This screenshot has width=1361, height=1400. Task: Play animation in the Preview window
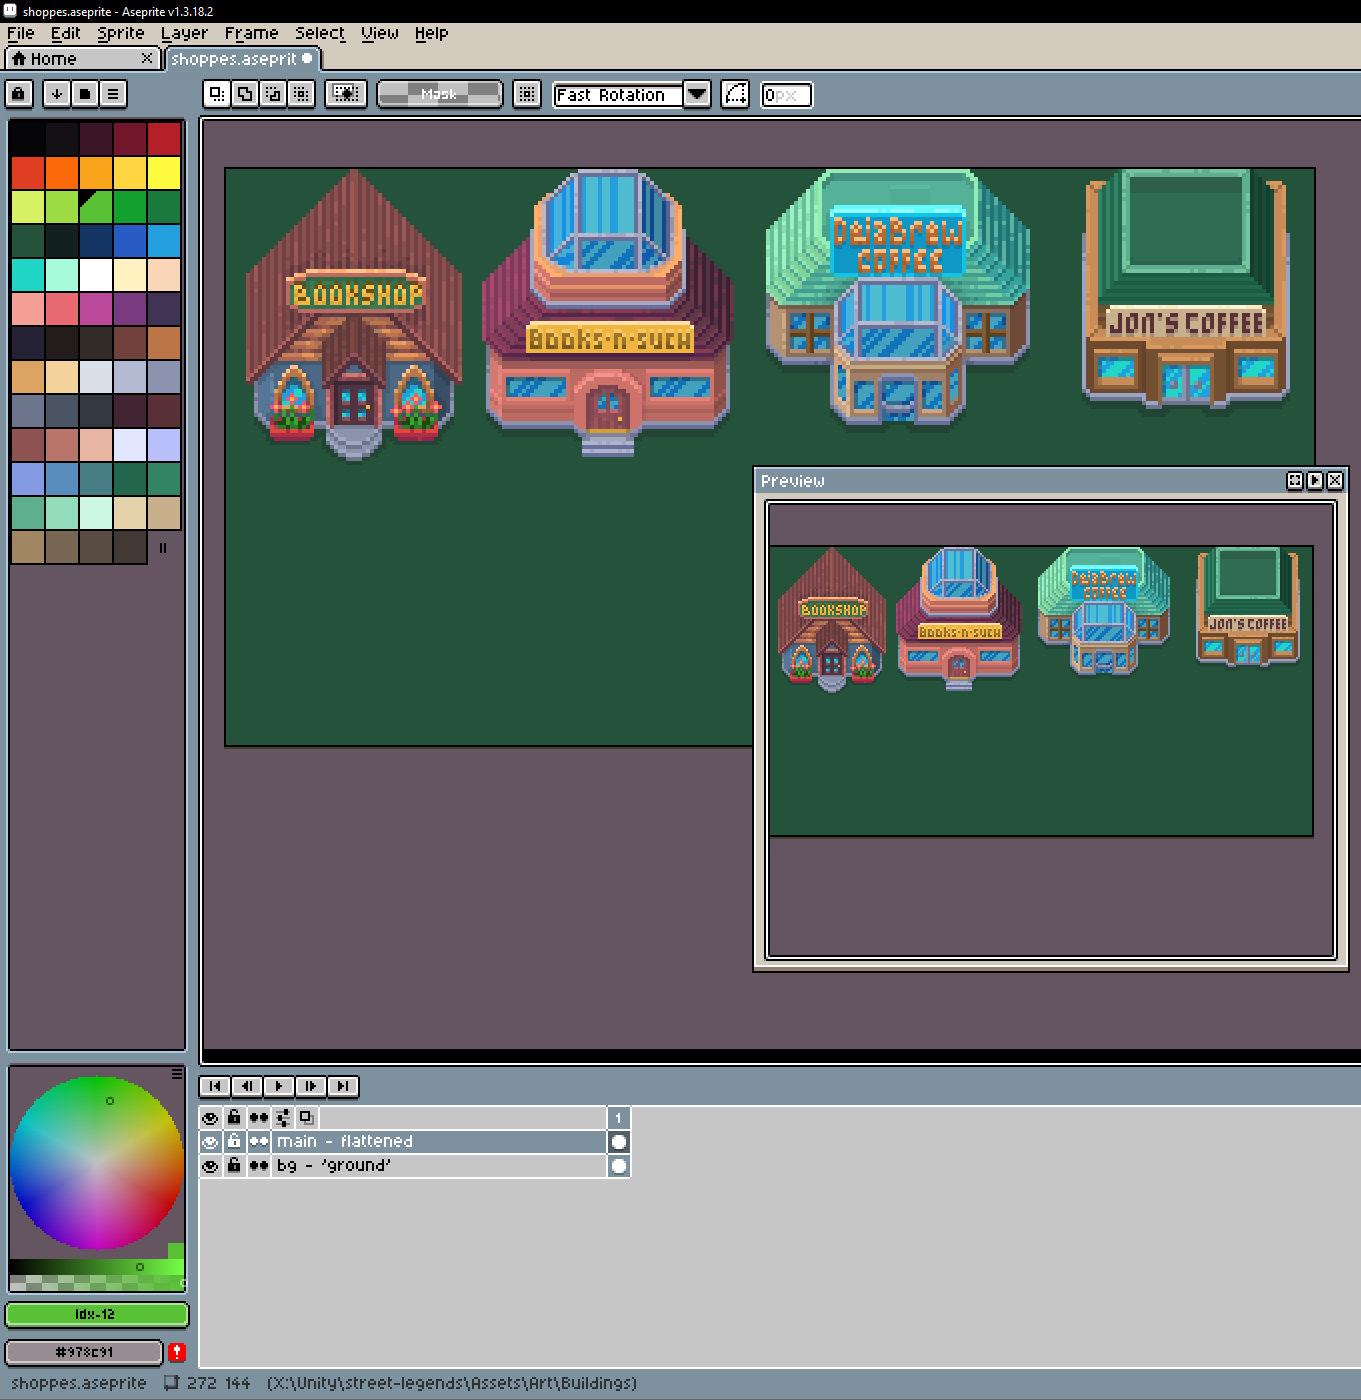click(x=1315, y=481)
